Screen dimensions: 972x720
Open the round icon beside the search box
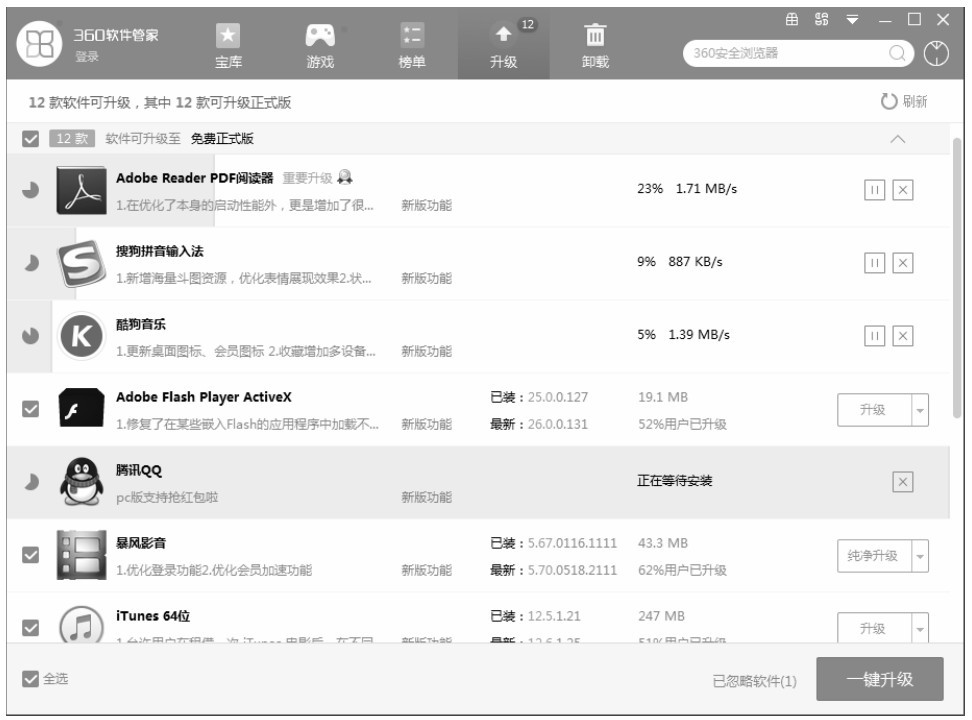click(x=936, y=53)
